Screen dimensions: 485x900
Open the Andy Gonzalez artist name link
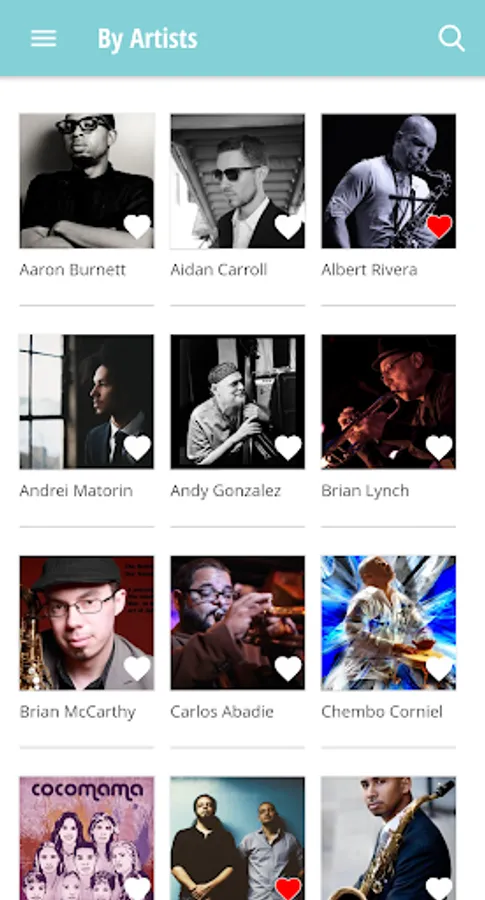tap(226, 491)
